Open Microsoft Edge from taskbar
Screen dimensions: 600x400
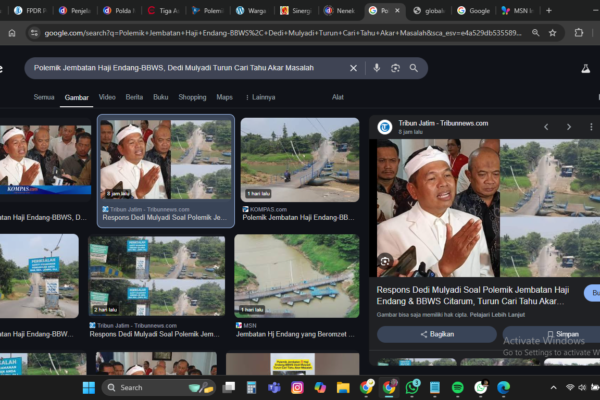point(504,388)
